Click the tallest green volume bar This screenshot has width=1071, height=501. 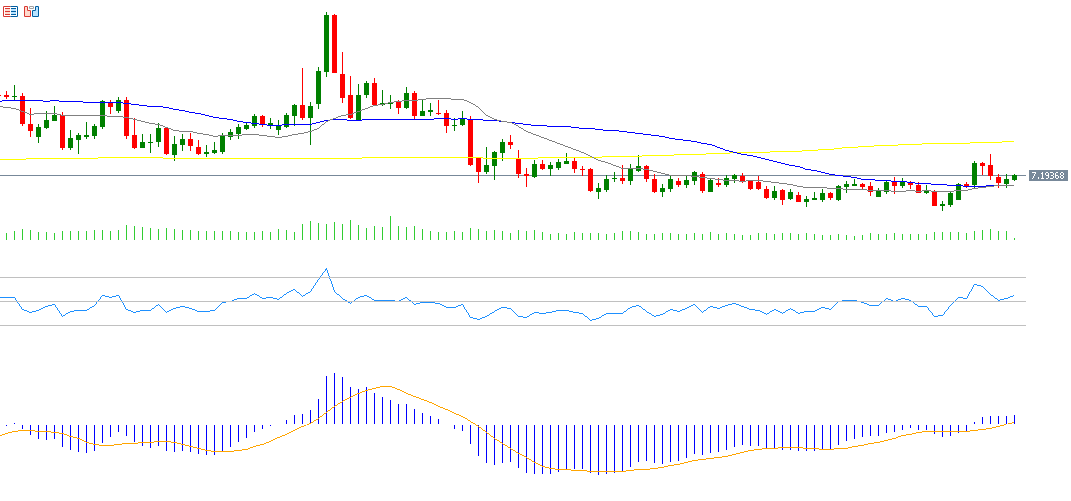(390, 229)
